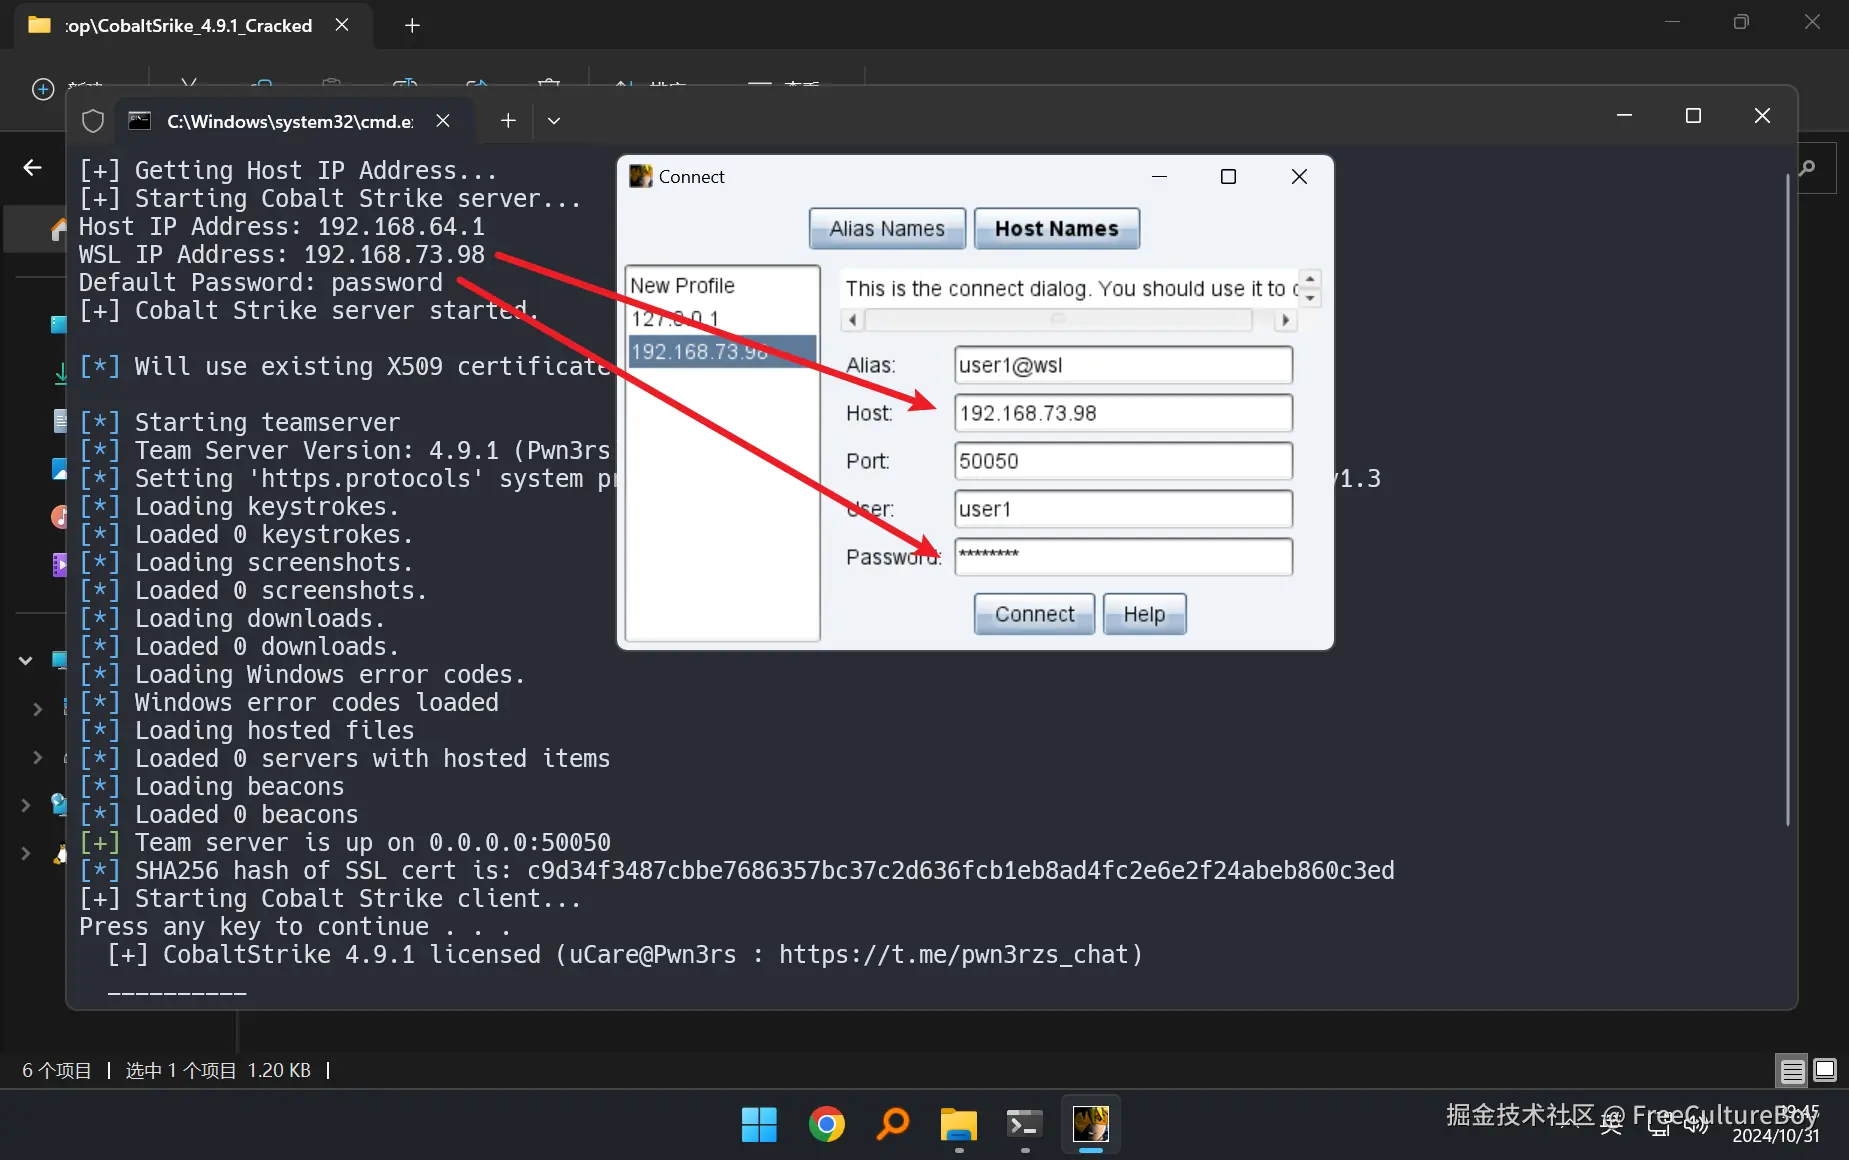Focus the Host input field
The image size is (1849, 1160).
1123,413
